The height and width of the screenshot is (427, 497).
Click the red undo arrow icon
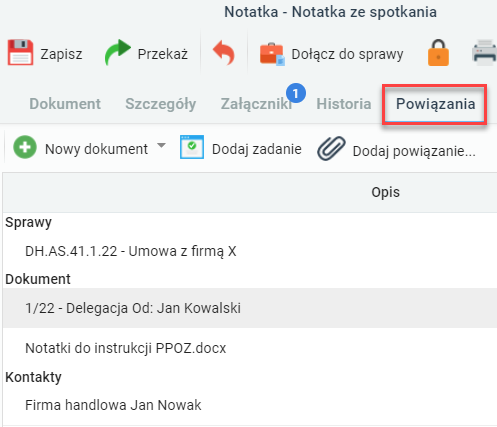coord(224,53)
